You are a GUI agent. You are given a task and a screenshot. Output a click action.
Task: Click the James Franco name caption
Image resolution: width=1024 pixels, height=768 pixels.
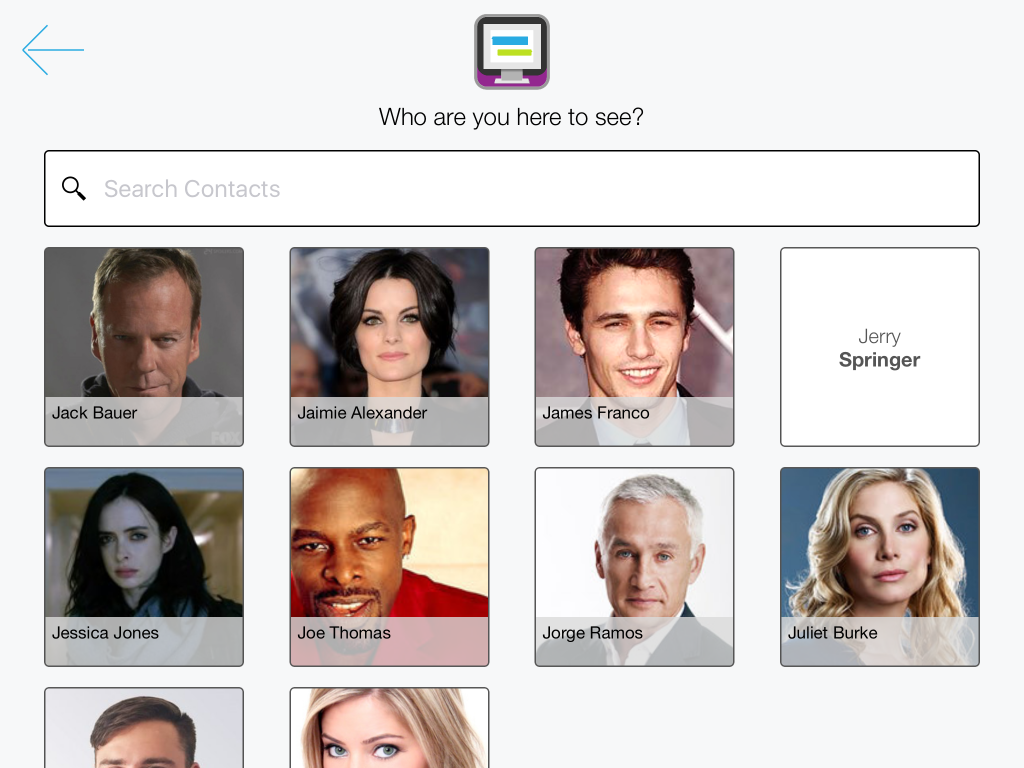pyautogui.click(x=596, y=413)
